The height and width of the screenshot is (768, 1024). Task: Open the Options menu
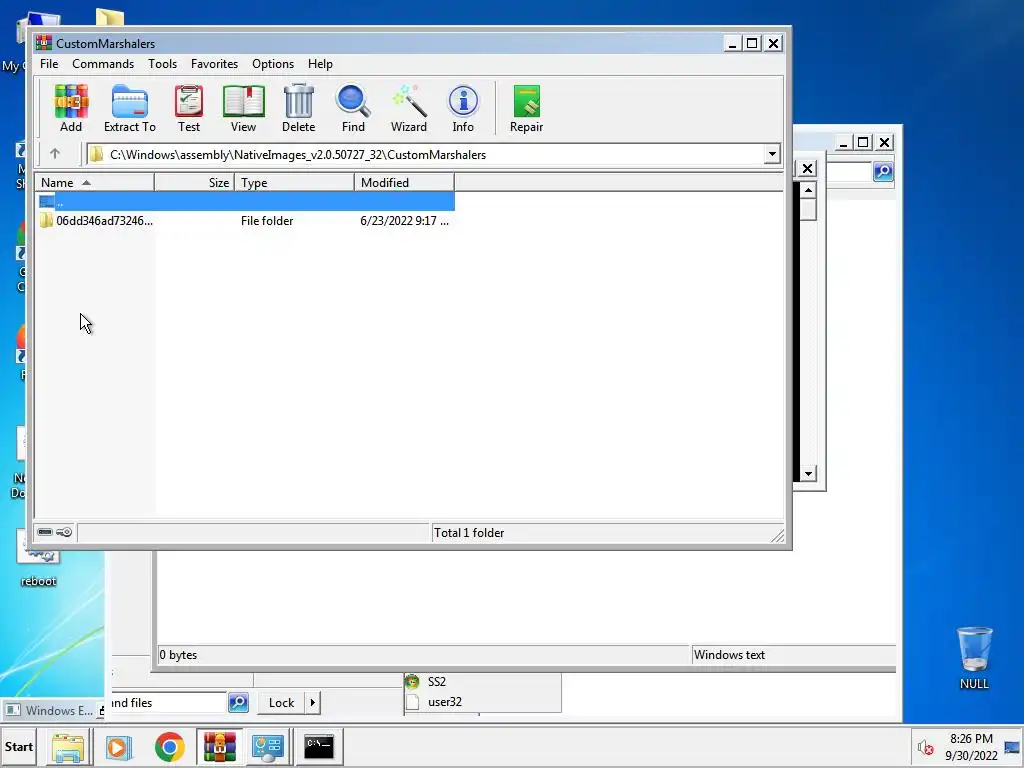point(273,64)
